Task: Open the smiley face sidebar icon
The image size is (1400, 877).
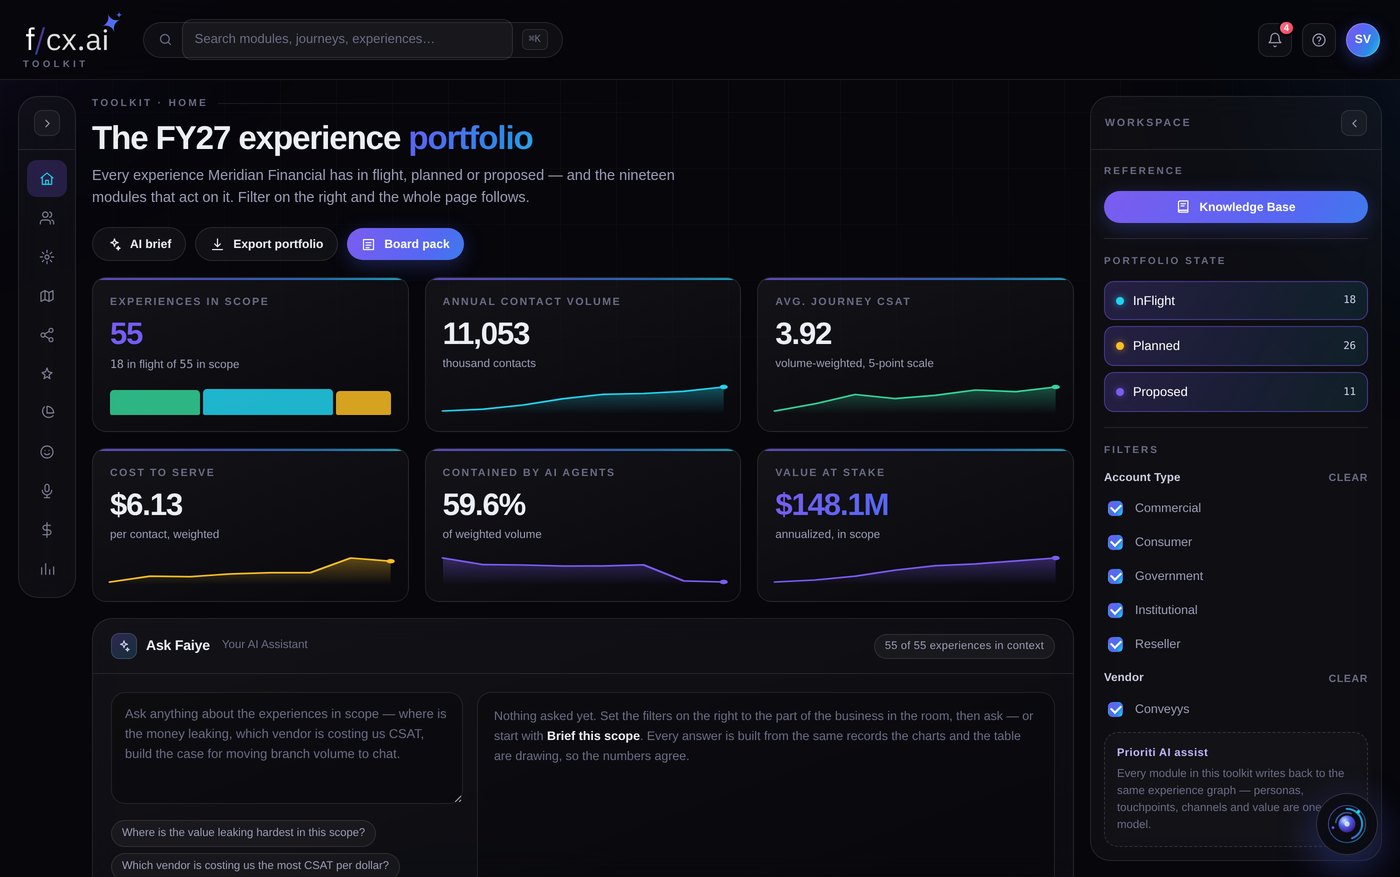Action: pos(47,452)
